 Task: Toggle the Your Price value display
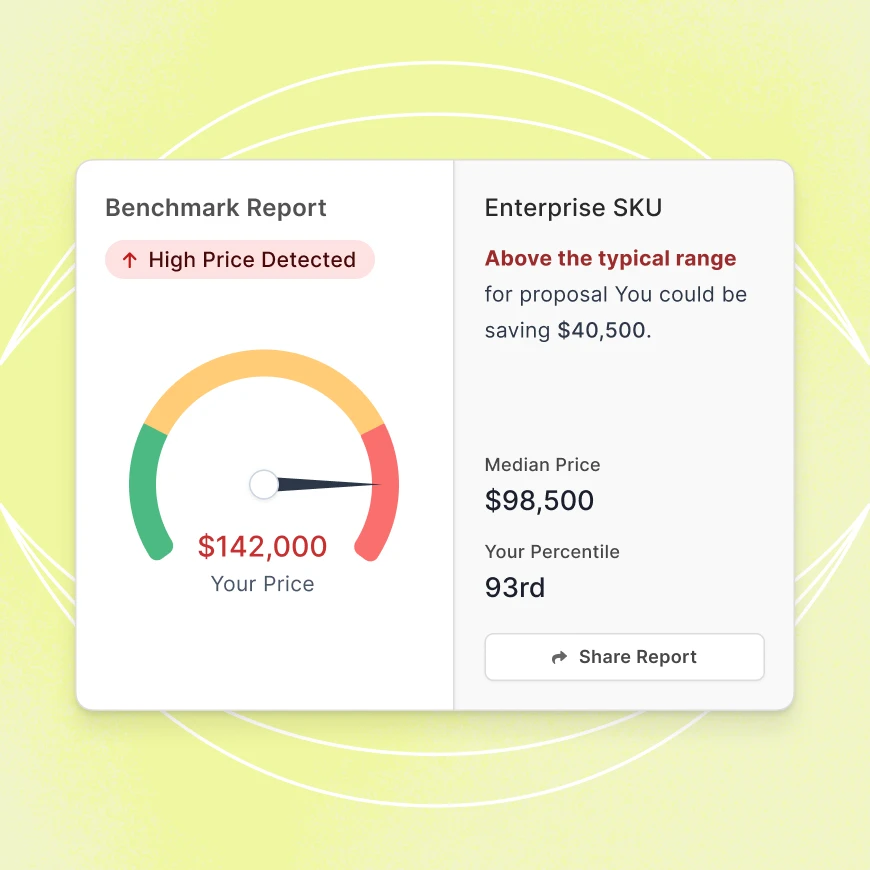(262, 584)
